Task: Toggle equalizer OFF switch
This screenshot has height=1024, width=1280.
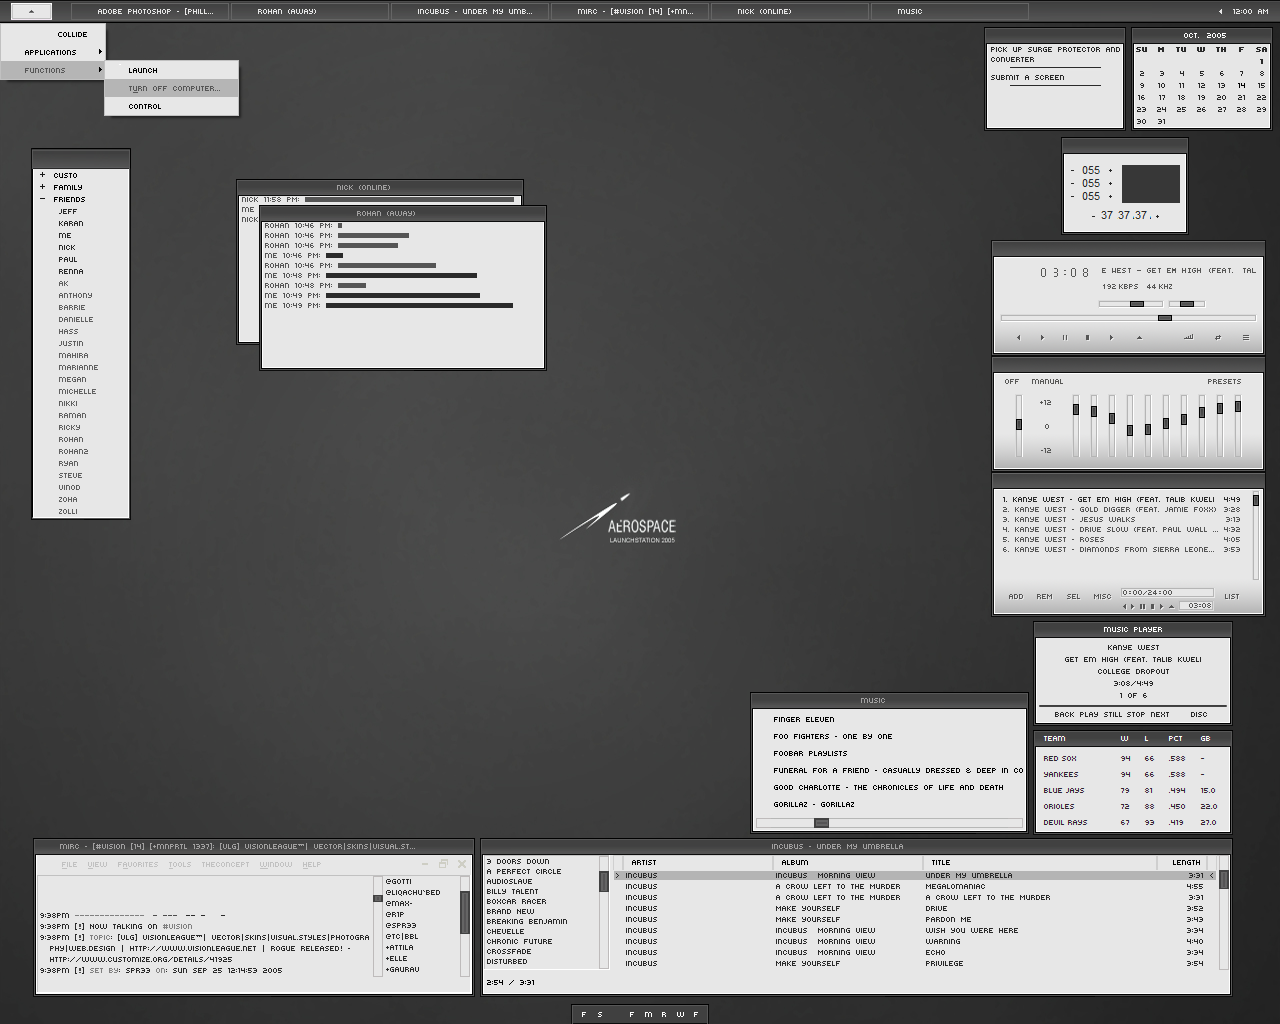Action: tap(1012, 381)
